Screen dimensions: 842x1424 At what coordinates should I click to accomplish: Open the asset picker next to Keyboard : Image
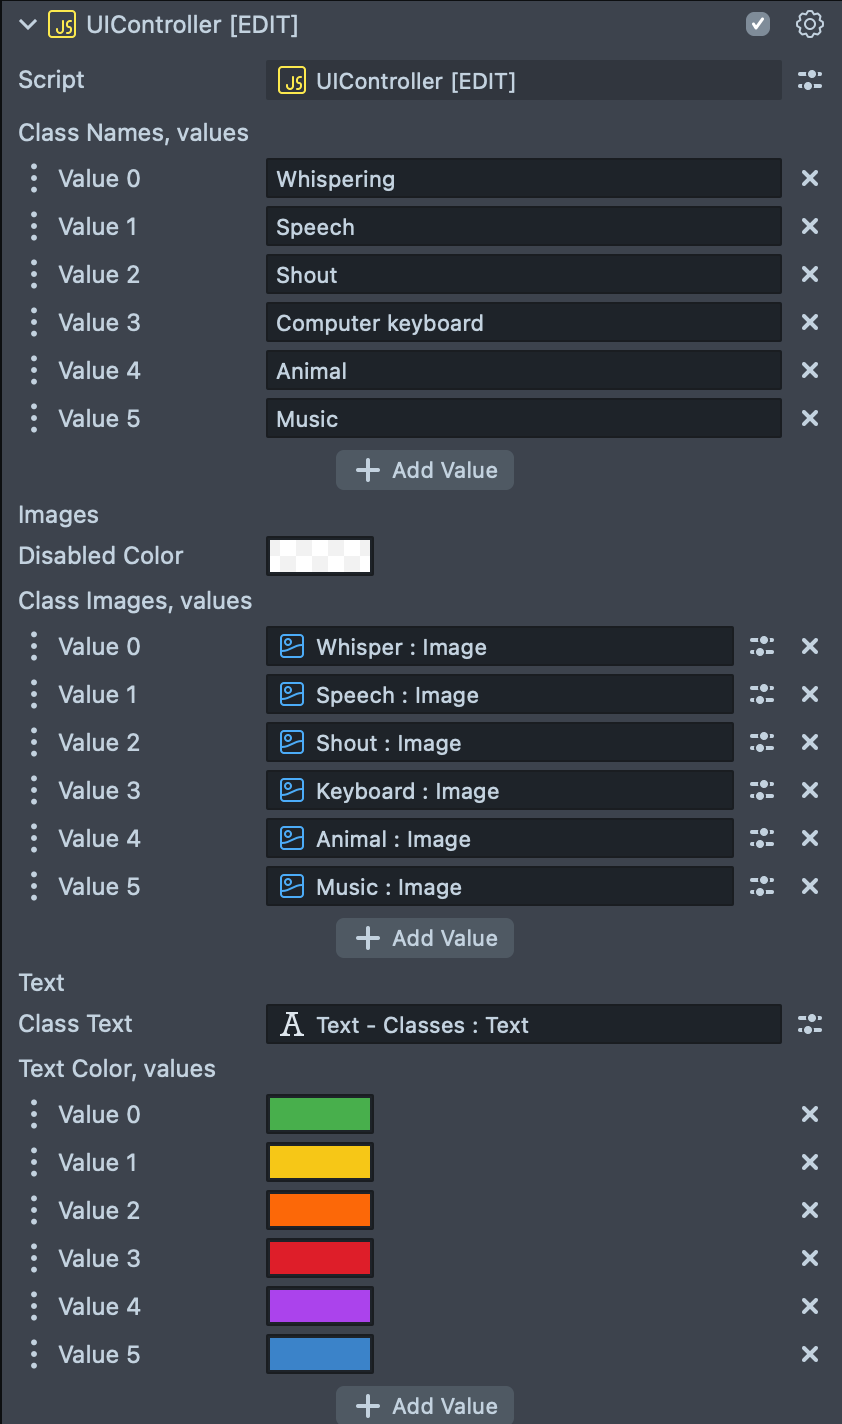(x=762, y=790)
